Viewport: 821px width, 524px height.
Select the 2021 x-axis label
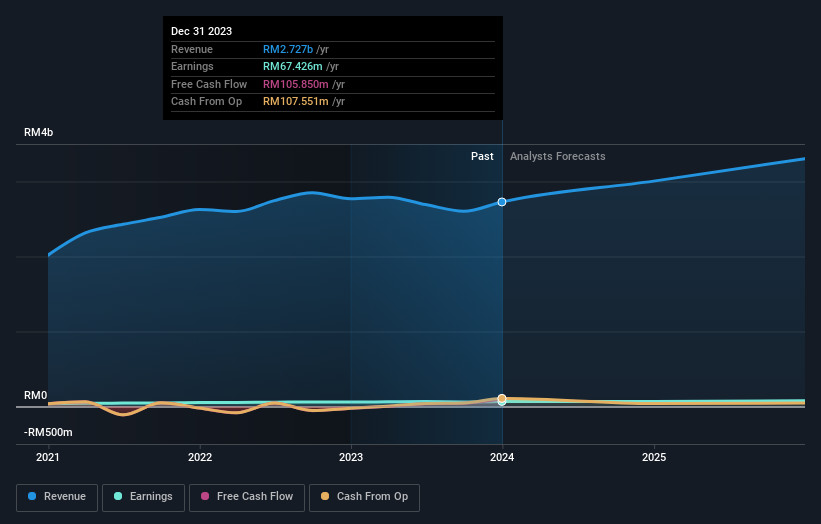coord(48,458)
